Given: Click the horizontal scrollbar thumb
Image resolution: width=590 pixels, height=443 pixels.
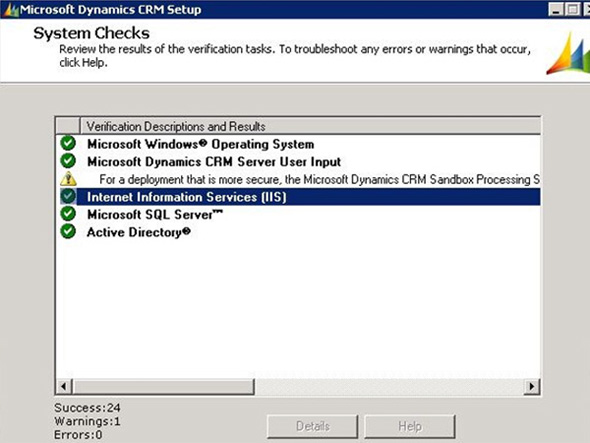Looking at the screenshot, I should (x=163, y=387).
